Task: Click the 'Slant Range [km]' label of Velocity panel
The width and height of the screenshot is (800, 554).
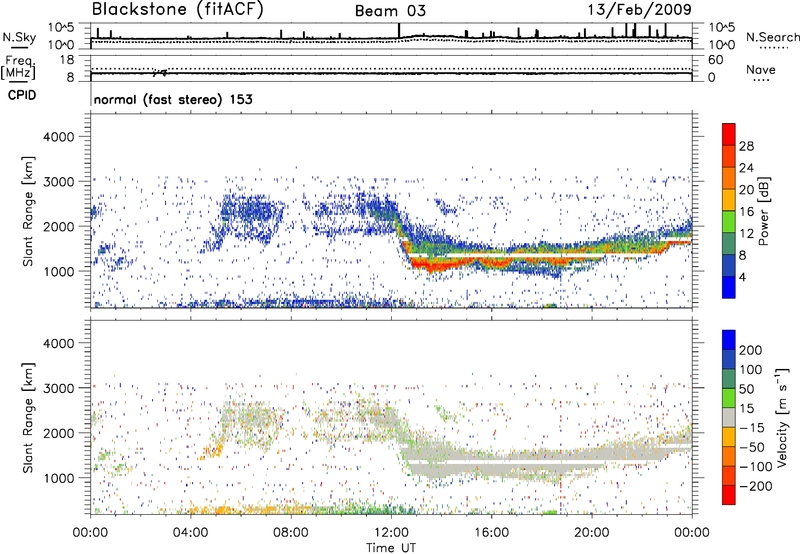Action: [28, 417]
